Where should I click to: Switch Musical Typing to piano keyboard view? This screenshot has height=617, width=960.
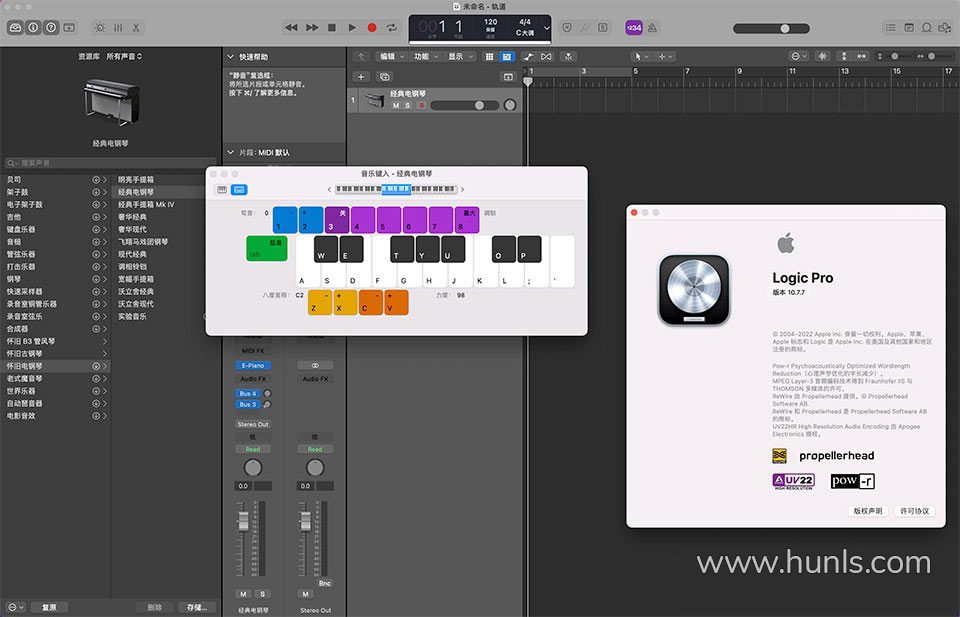coord(222,189)
